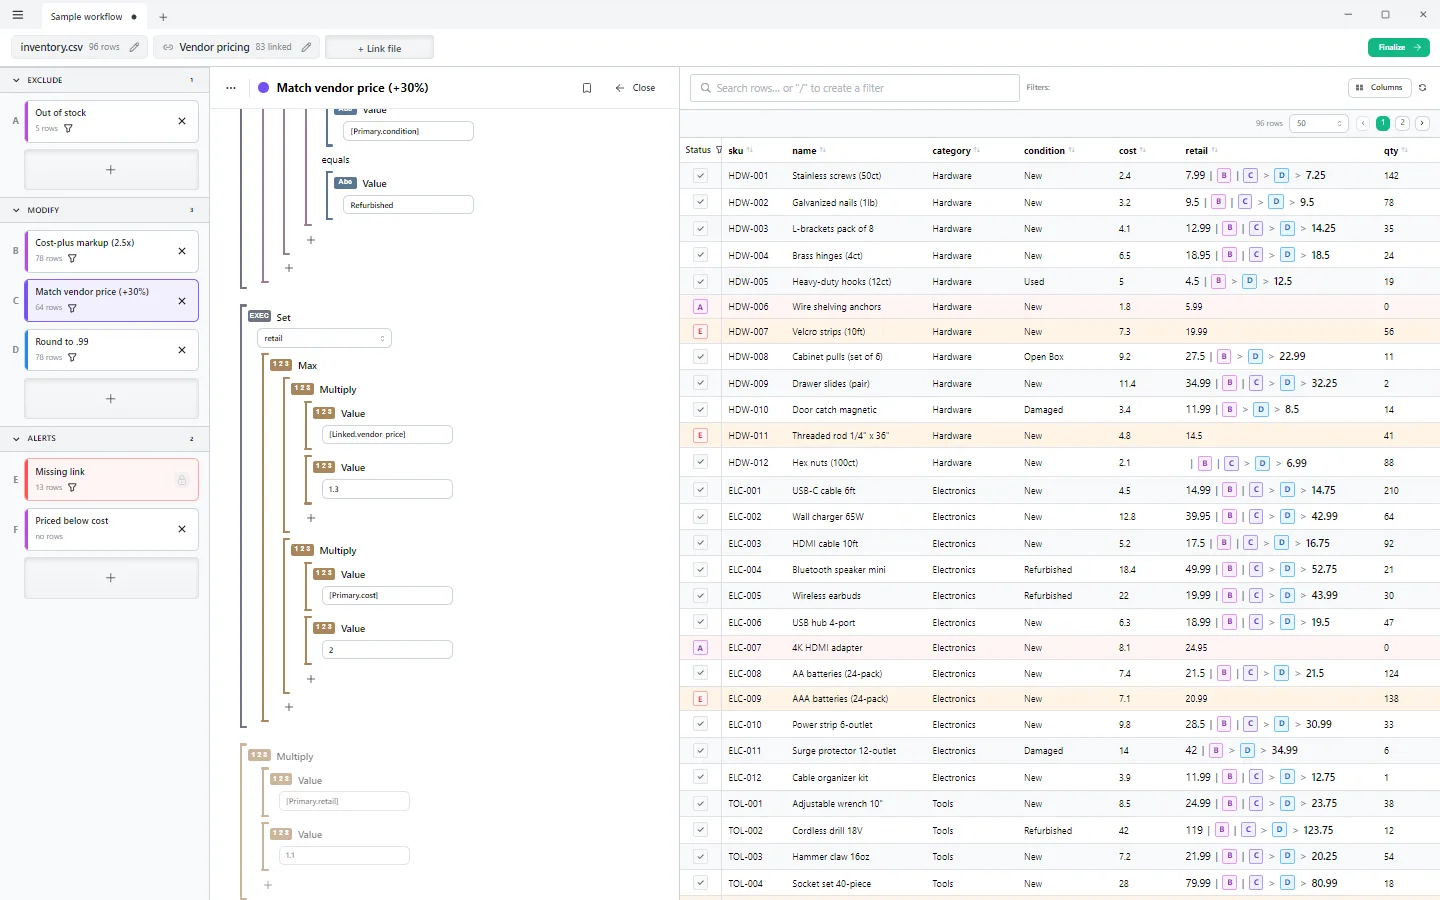Refresh the table with reload icon
This screenshot has height=900, width=1440.
pos(1423,88)
